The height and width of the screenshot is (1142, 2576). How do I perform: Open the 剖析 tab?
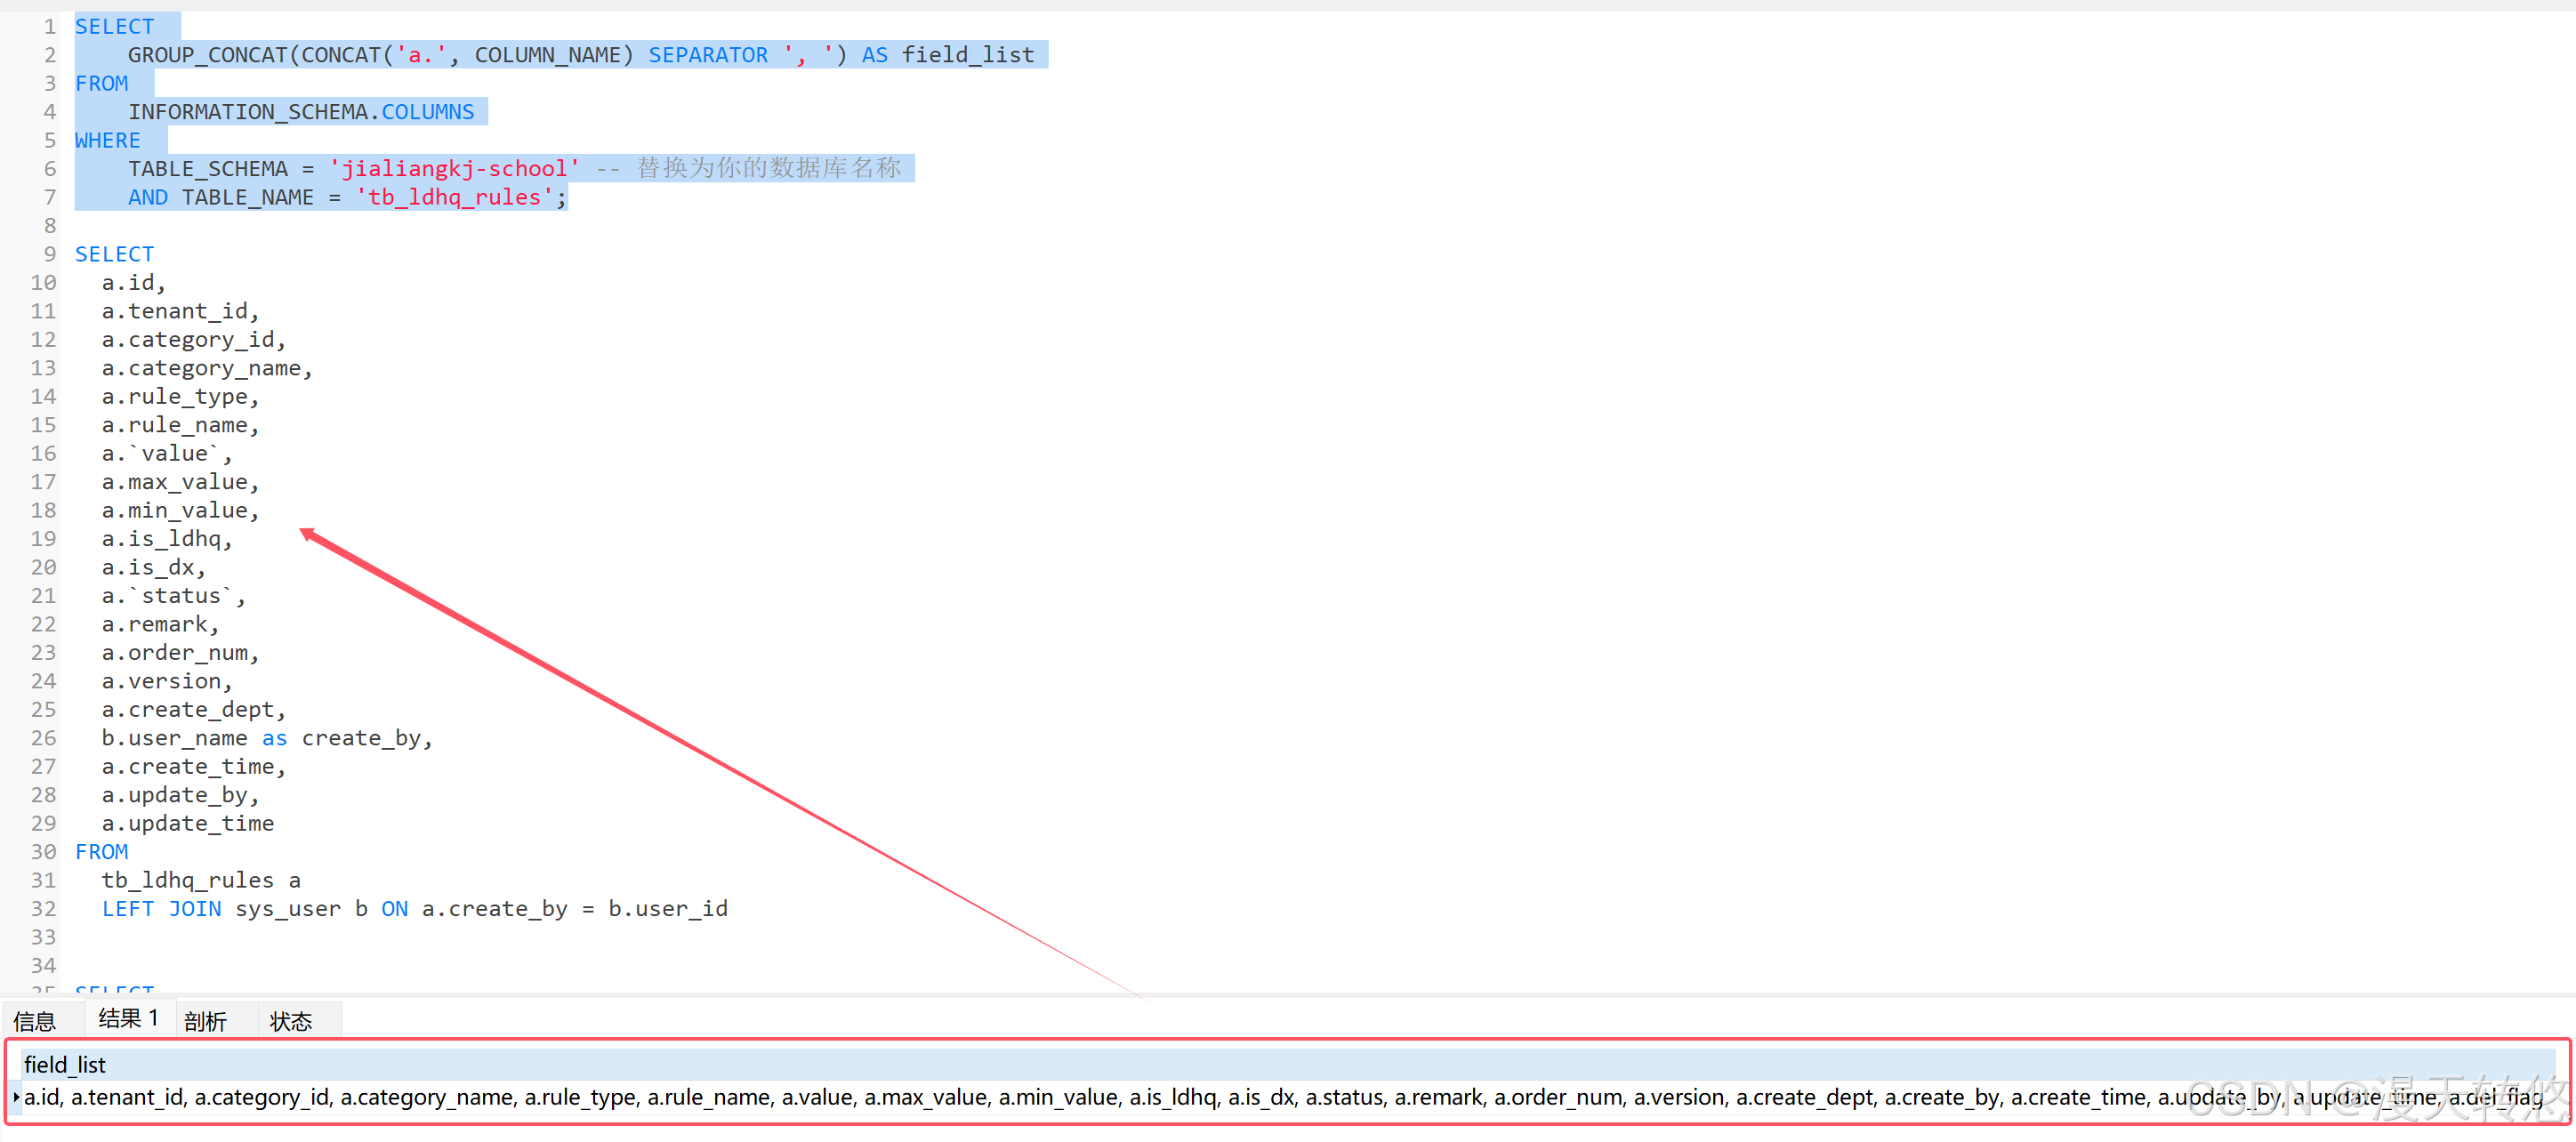click(206, 1021)
